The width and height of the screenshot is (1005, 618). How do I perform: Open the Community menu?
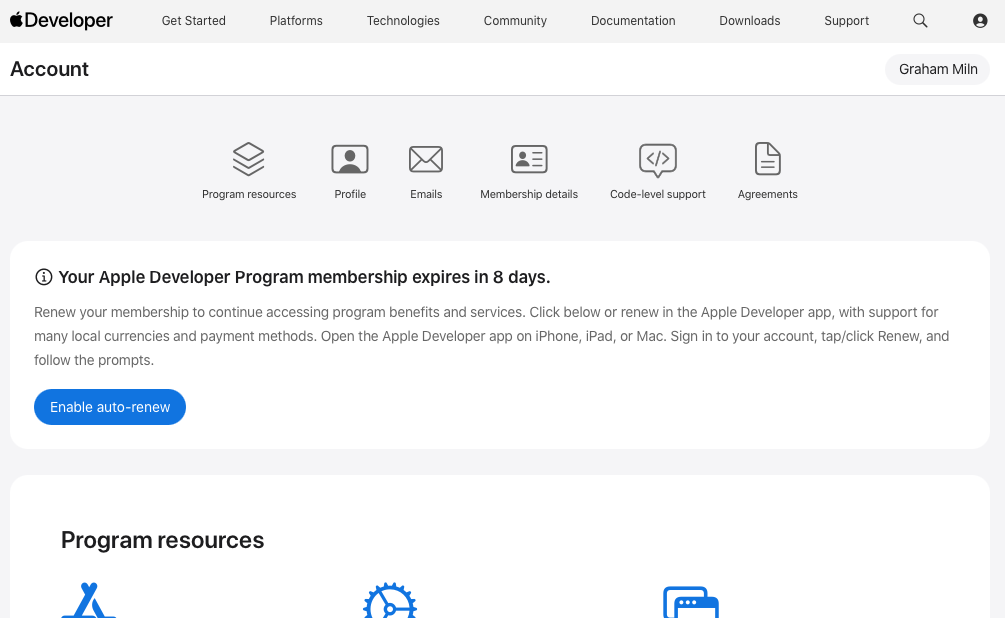click(x=515, y=21)
